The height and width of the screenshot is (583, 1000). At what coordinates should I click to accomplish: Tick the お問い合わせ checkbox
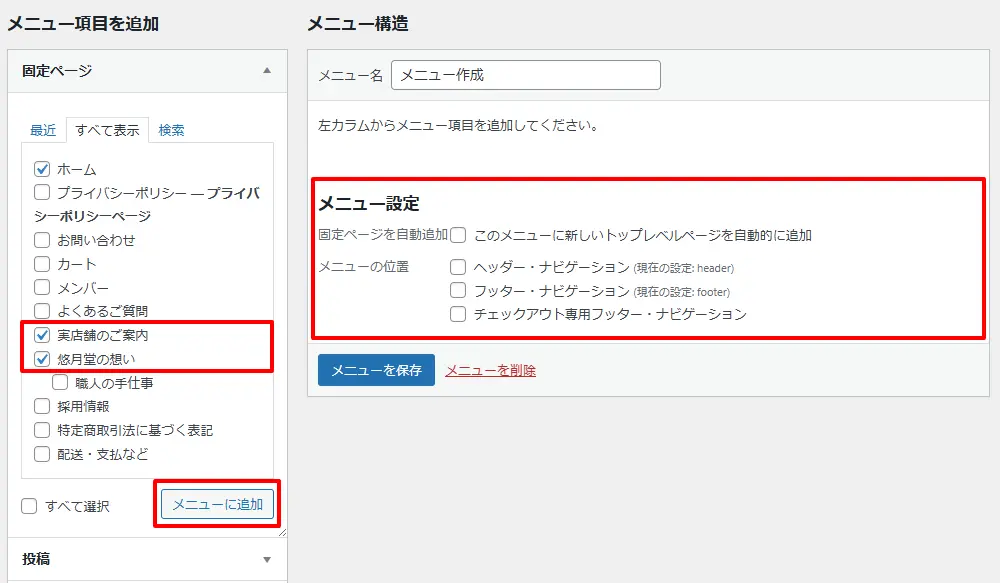point(42,240)
